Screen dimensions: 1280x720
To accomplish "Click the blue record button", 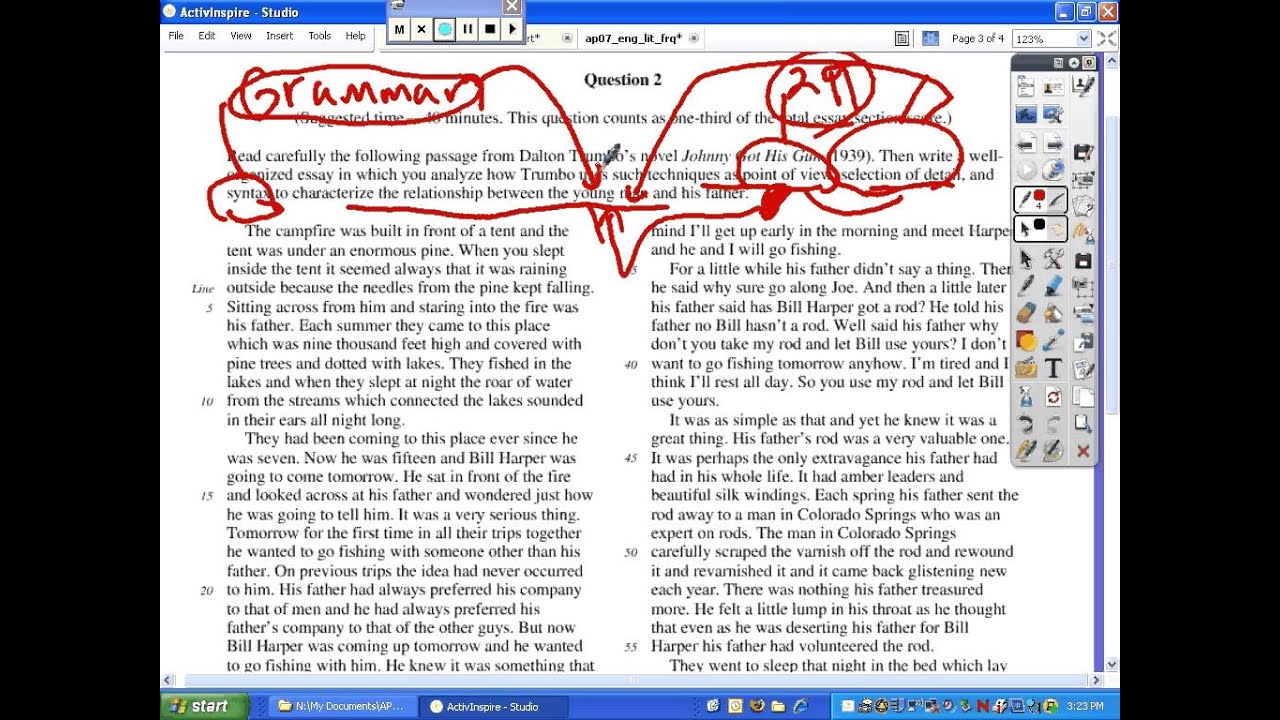I will pos(445,29).
